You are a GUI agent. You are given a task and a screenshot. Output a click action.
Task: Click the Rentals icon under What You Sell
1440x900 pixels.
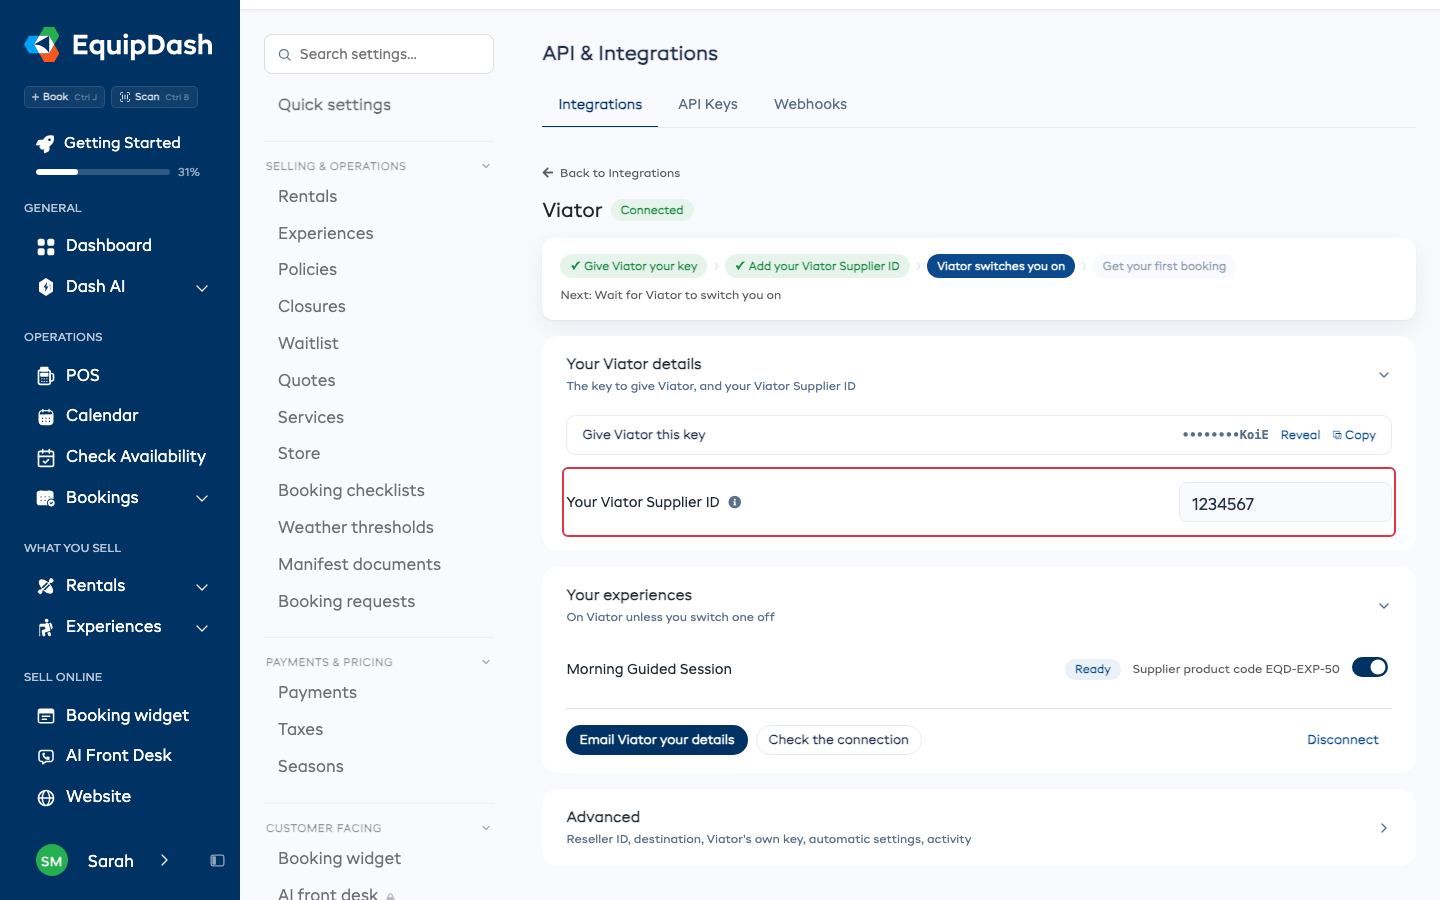click(46, 587)
